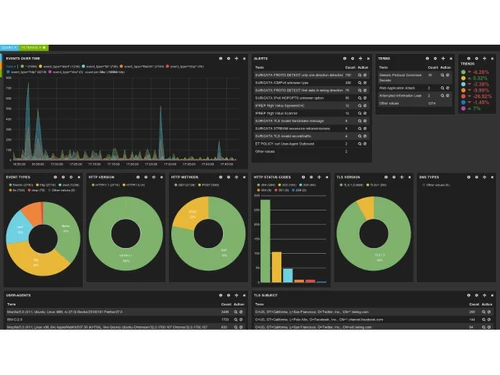This screenshot has height=375, width=500.
Task: Click green slice of Event Types donut
Action: click(x=66, y=229)
